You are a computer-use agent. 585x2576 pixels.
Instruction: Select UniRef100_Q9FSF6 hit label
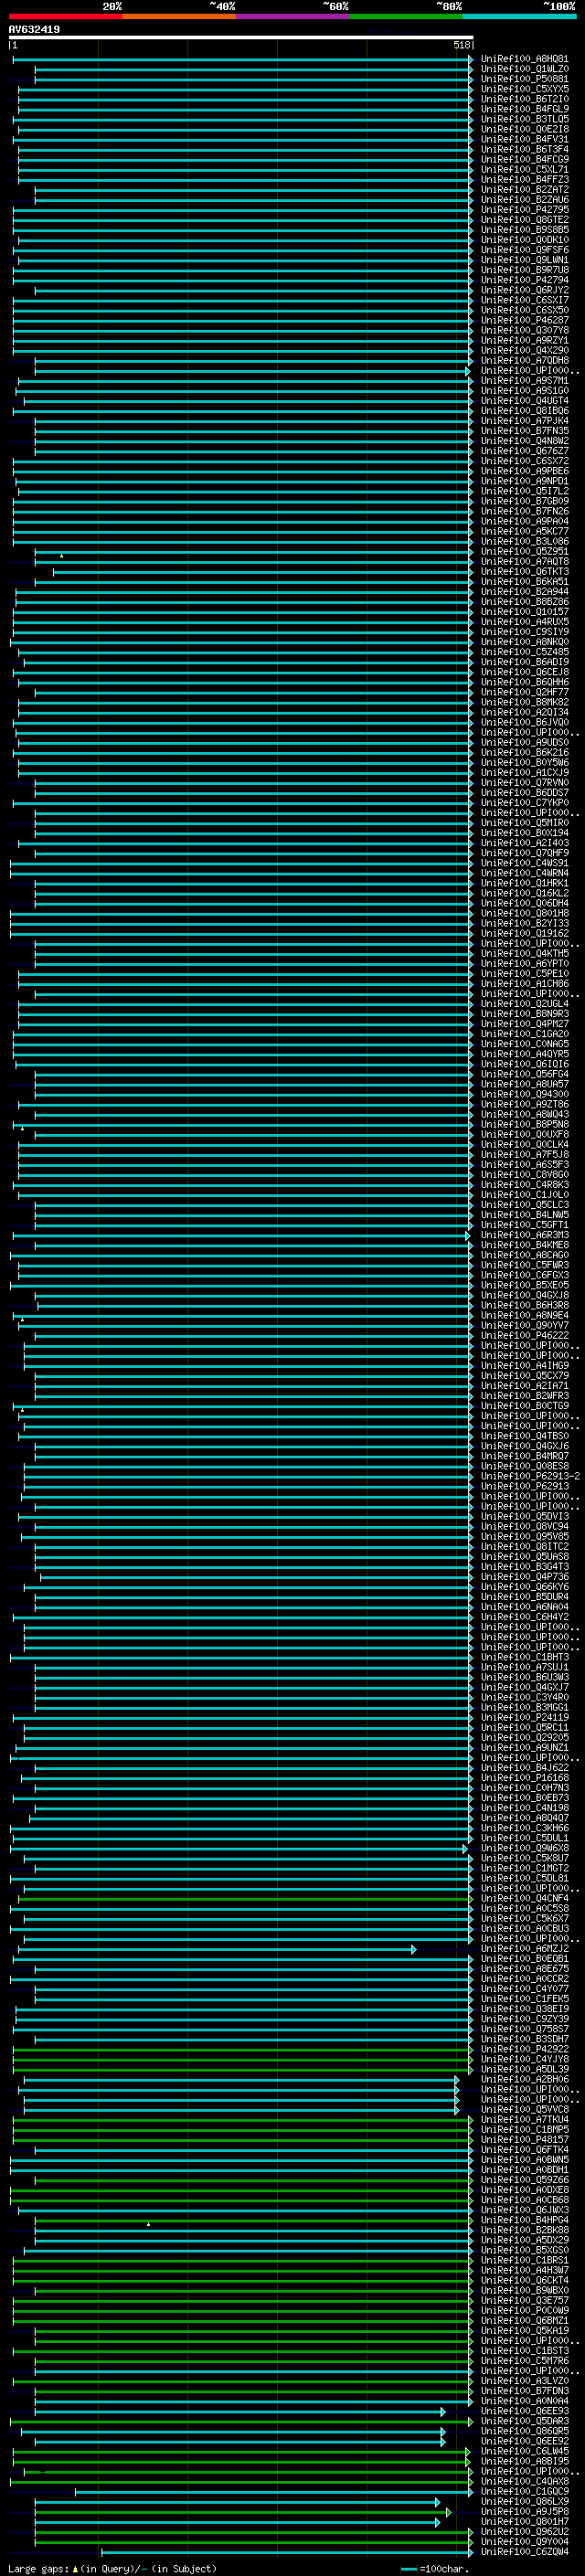tap(525, 250)
